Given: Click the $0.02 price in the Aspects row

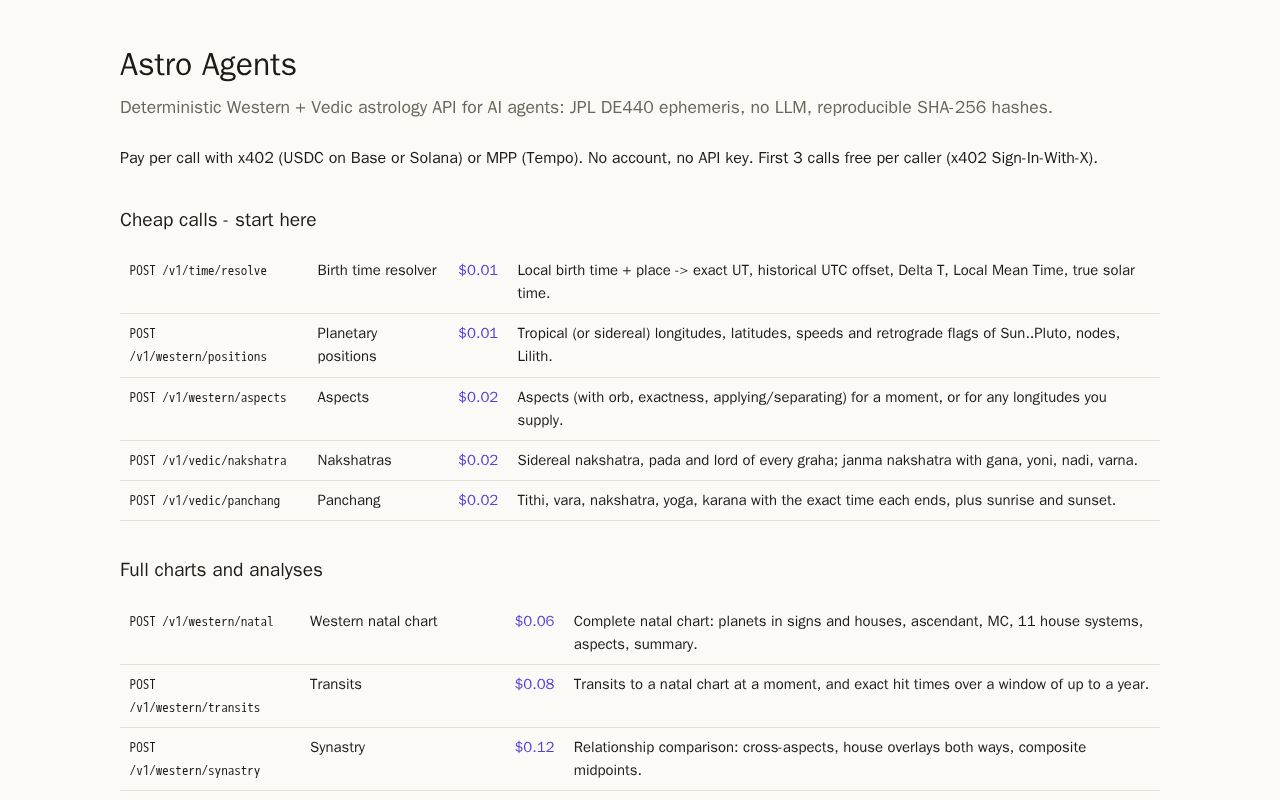Looking at the screenshot, I should (478, 398).
